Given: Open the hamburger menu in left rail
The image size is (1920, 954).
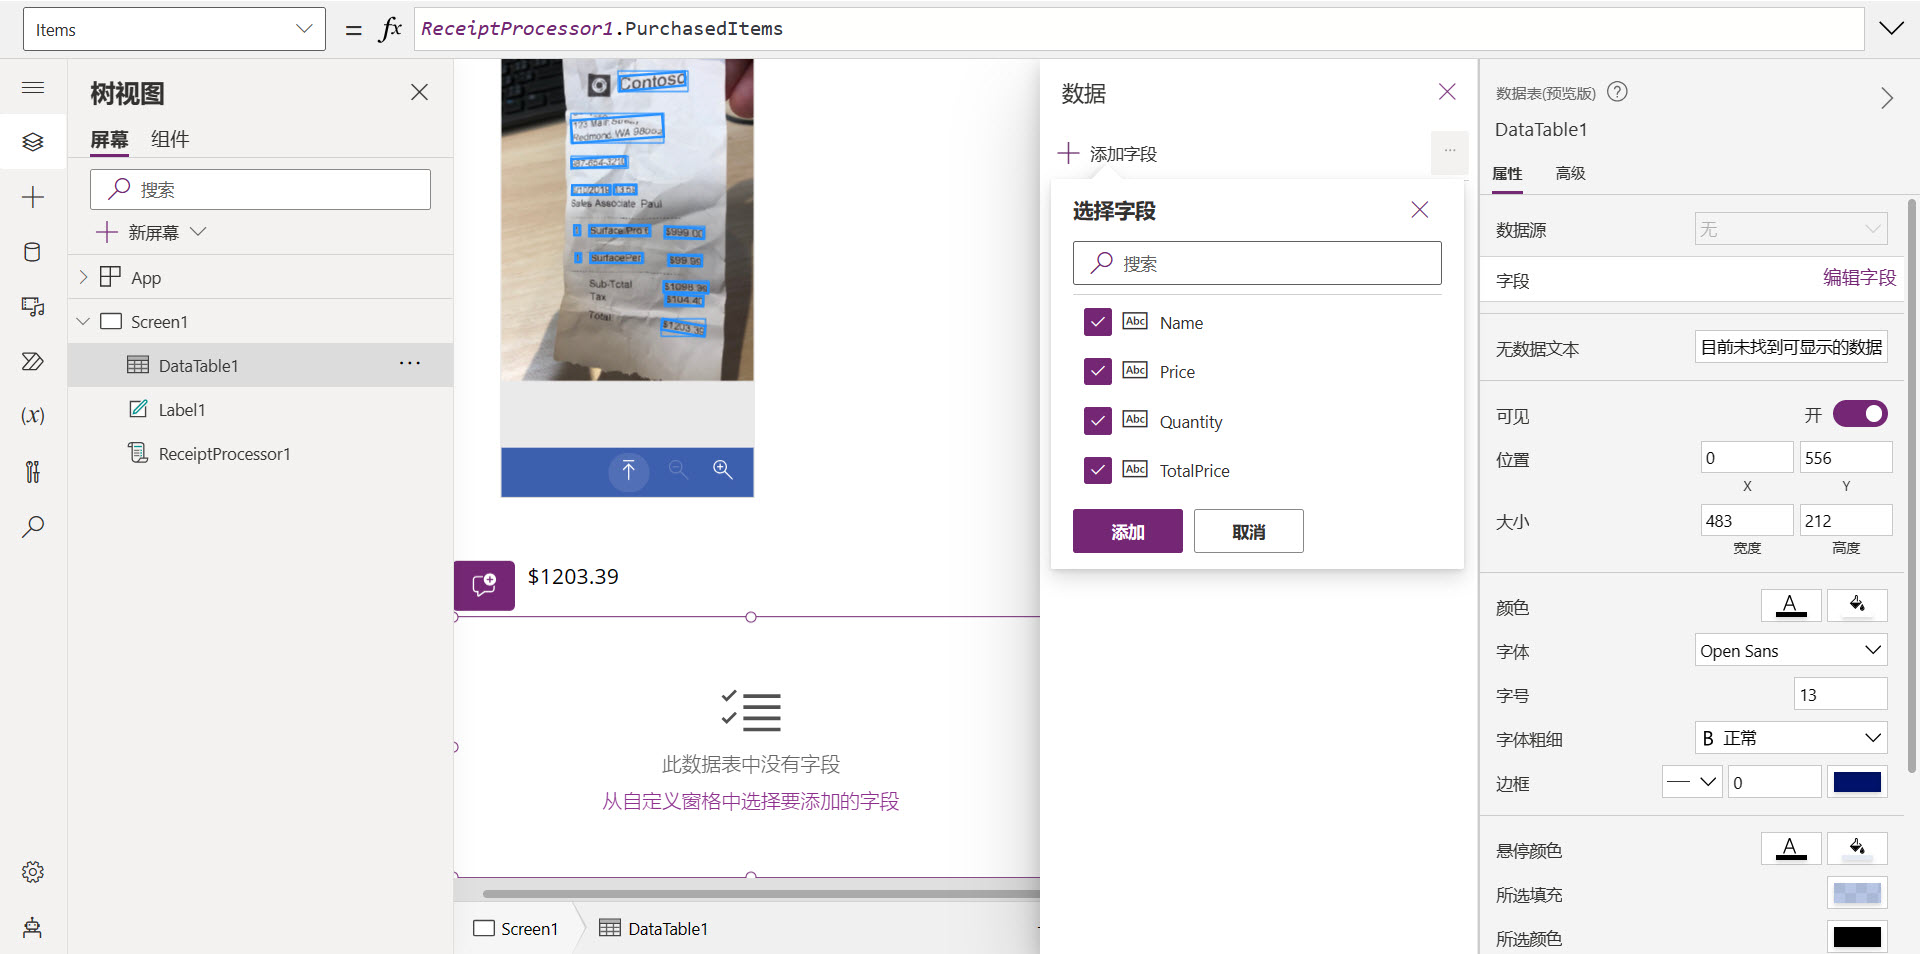Looking at the screenshot, I should 33,88.
